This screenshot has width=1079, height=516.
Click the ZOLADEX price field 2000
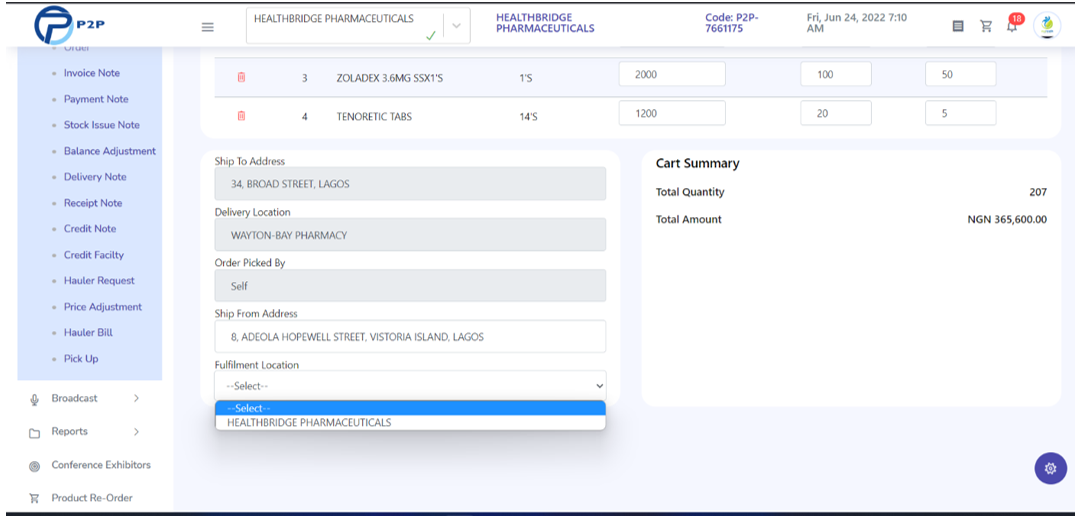[x=672, y=74]
